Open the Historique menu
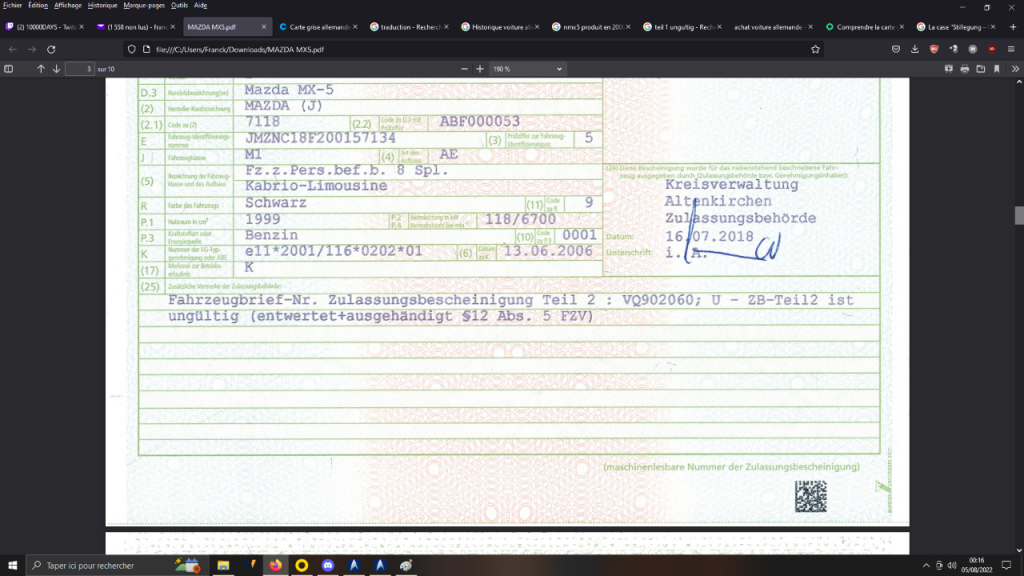 (x=103, y=5)
